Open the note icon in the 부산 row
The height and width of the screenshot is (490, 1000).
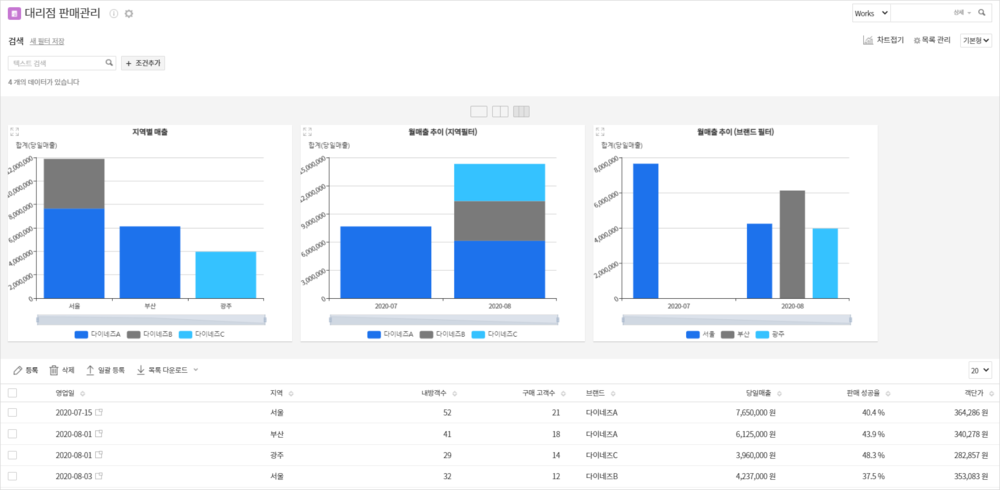99,434
